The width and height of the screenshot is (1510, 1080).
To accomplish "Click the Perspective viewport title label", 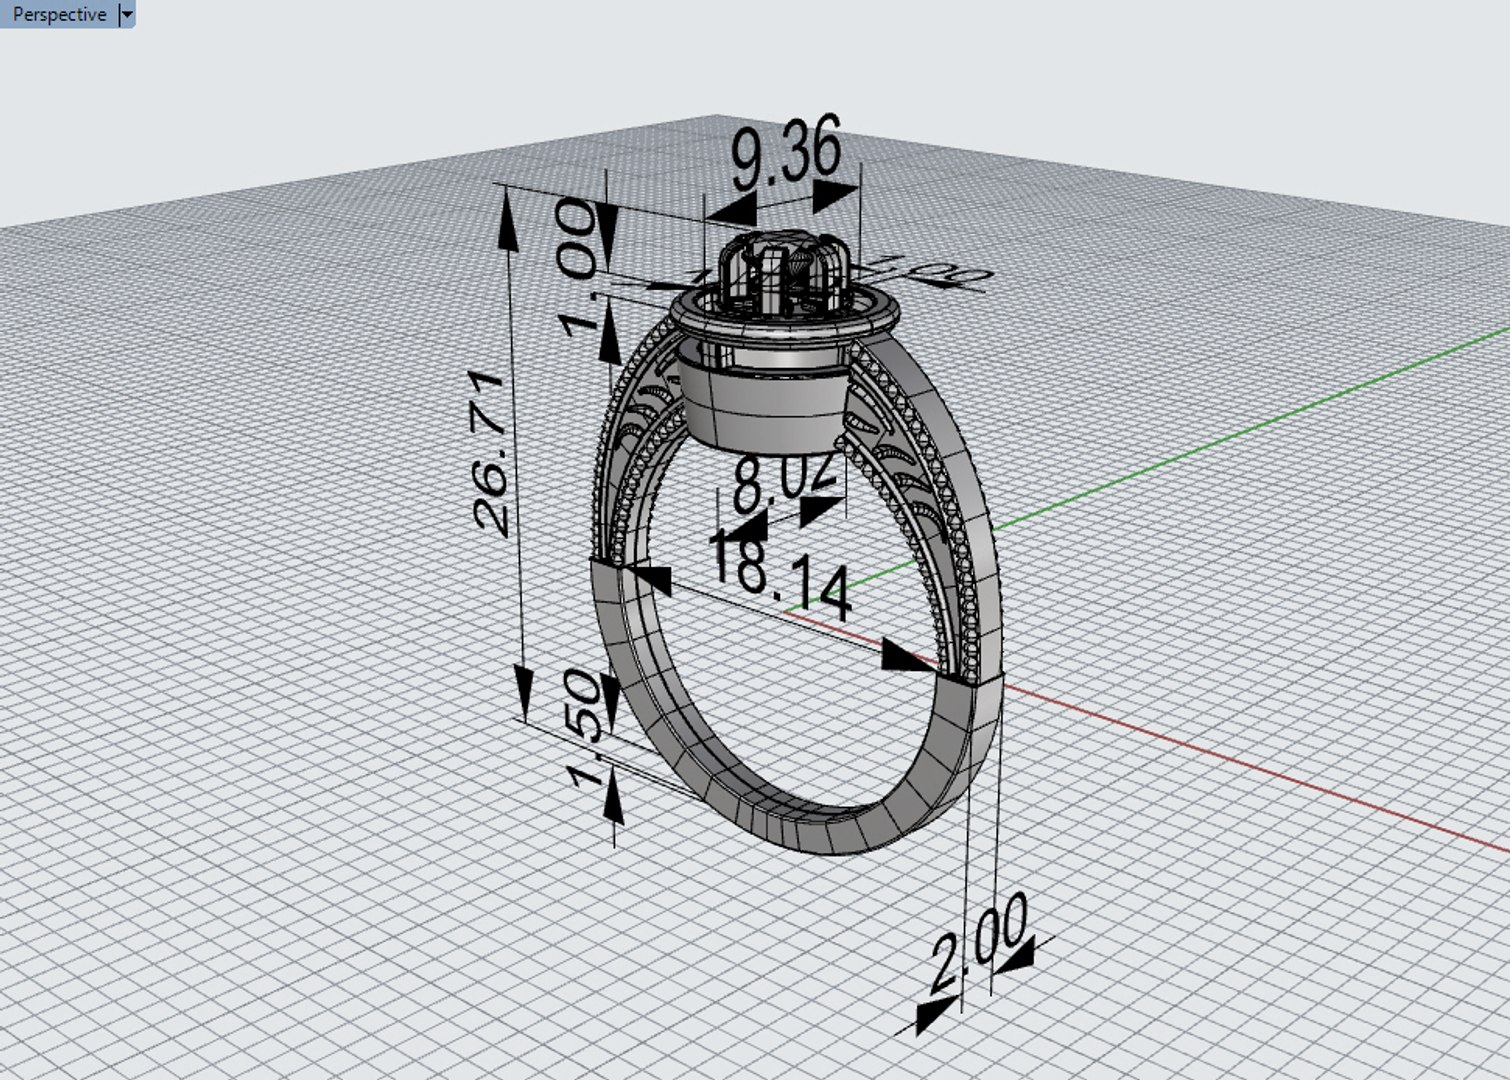I will tap(58, 14).
